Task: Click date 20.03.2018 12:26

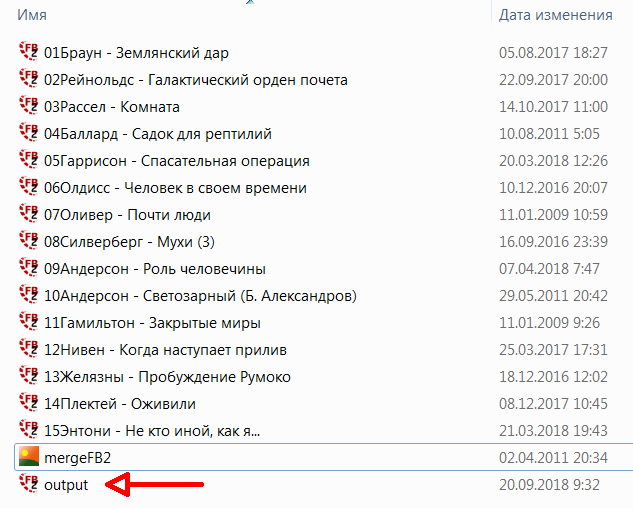Action: pos(553,162)
